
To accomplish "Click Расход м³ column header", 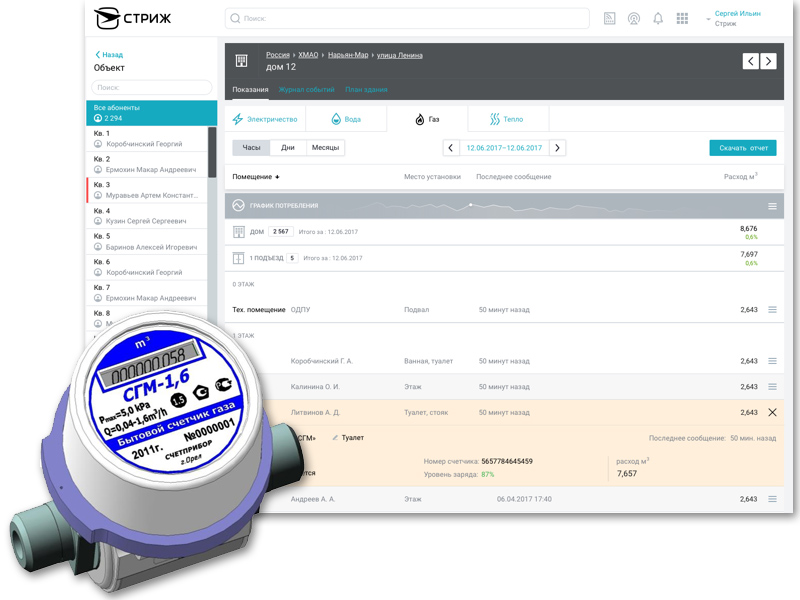I will 740,177.
